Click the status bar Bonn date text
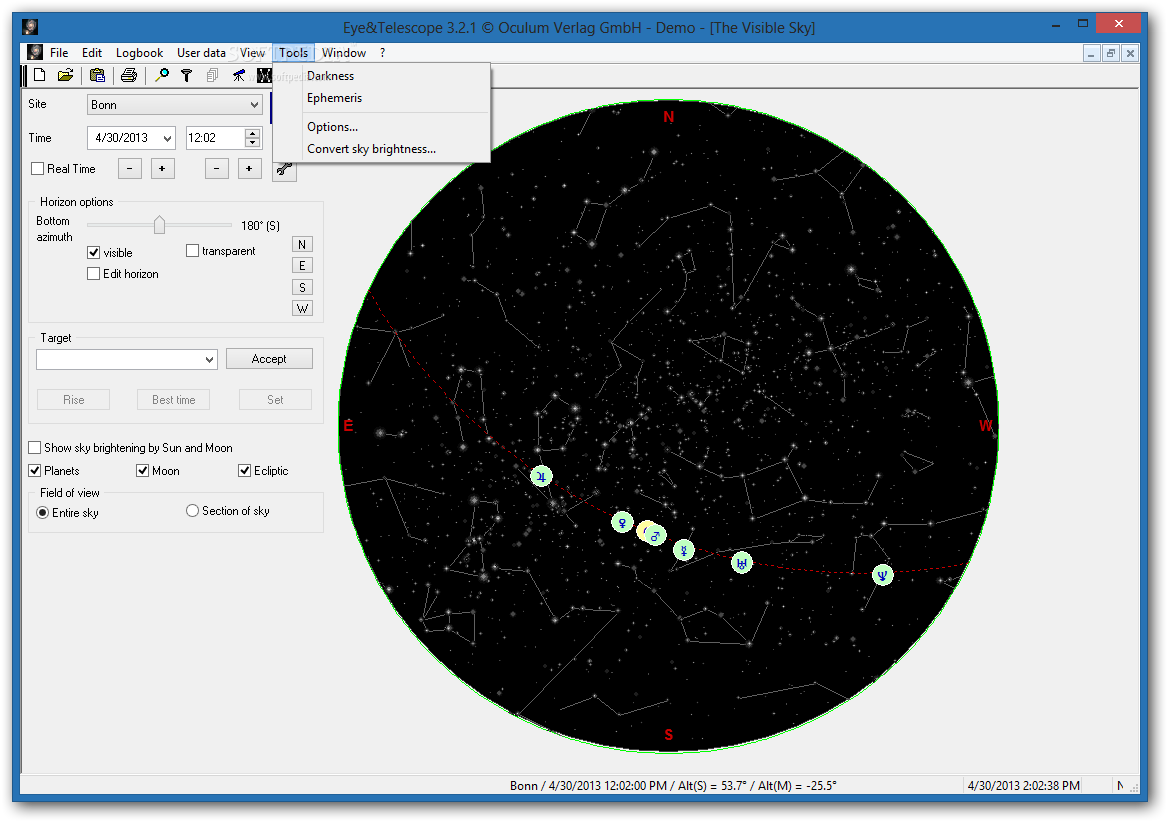Viewport: 1168px width, 822px height. click(x=673, y=786)
